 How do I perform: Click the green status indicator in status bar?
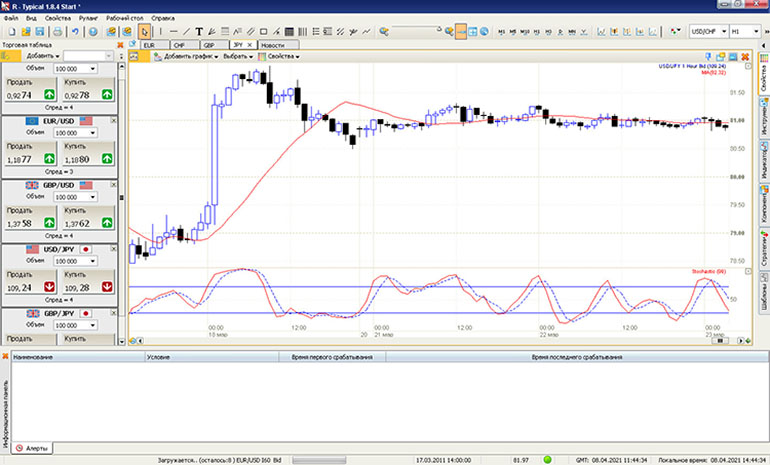(548, 460)
